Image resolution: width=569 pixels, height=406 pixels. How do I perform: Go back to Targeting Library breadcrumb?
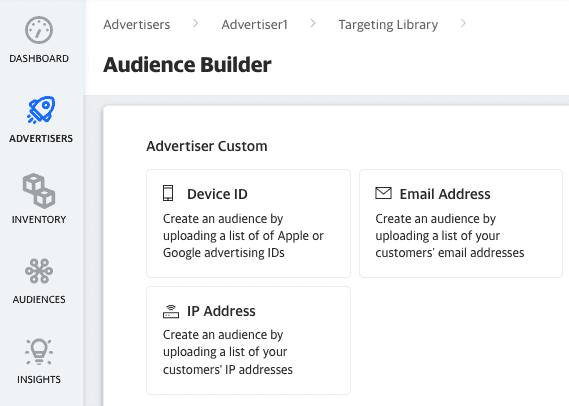click(x=388, y=25)
